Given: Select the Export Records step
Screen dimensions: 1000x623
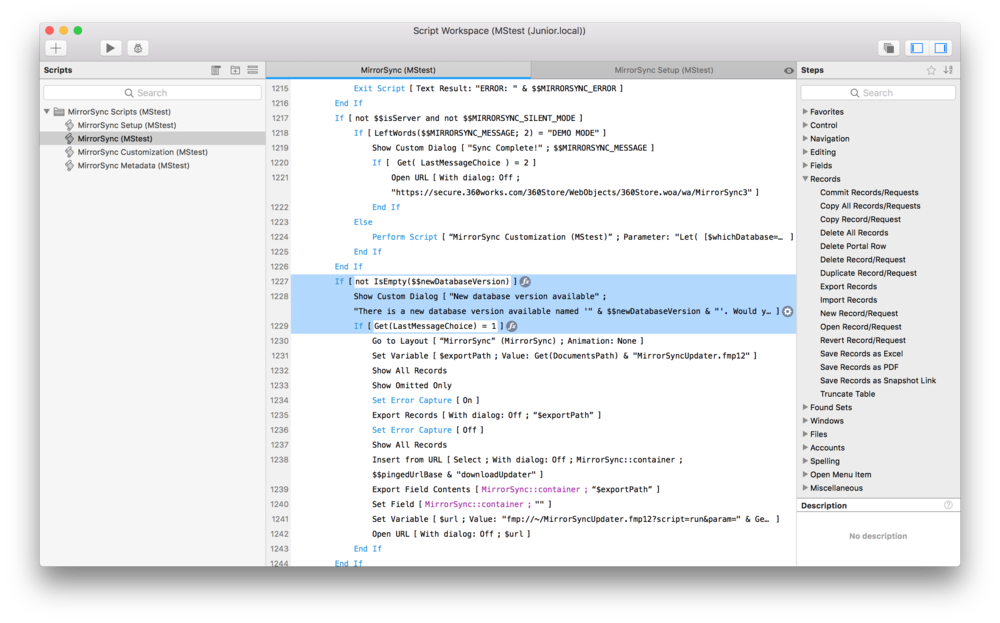Looking at the screenshot, I should click(848, 286).
